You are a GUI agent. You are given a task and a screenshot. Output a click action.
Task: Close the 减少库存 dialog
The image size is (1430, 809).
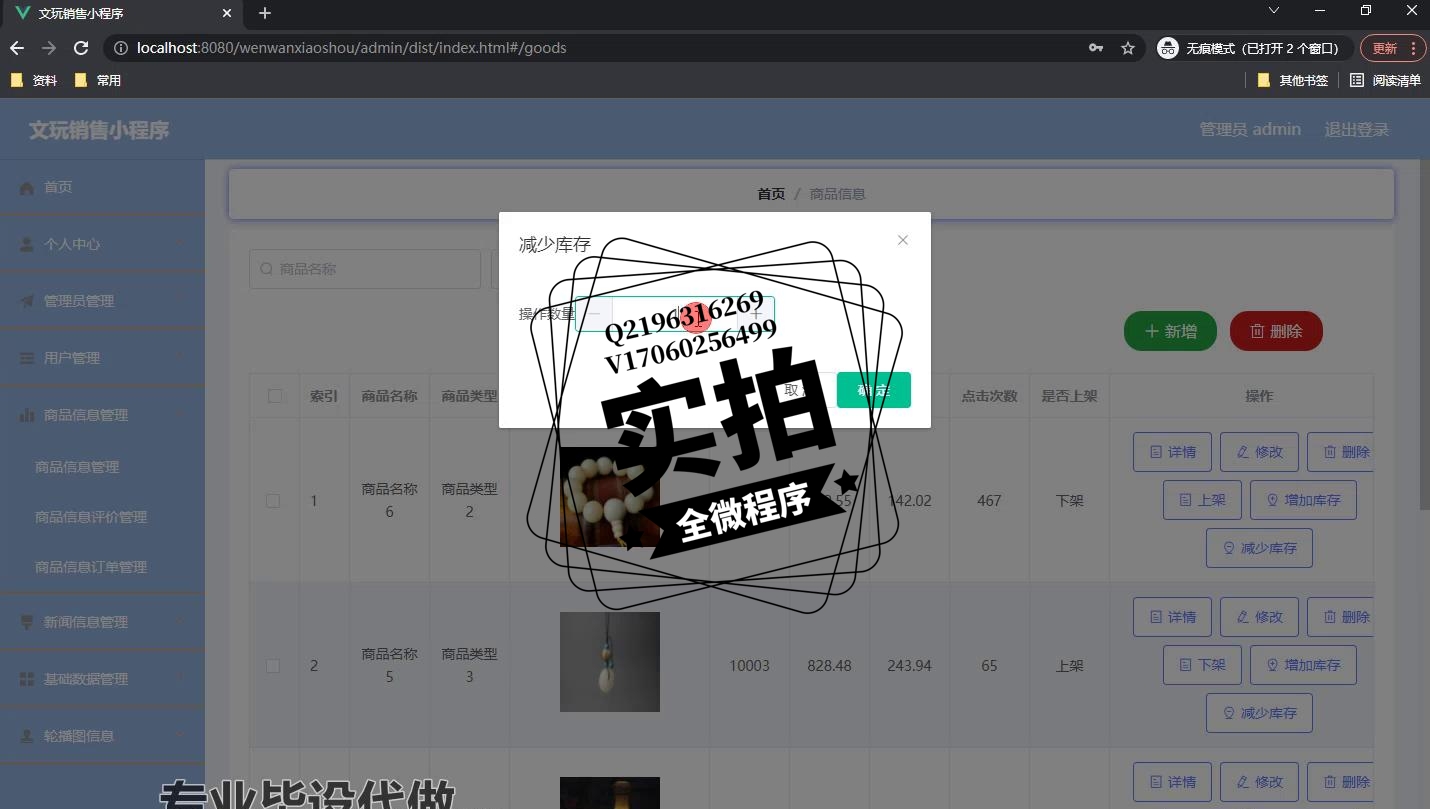click(902, 240)
